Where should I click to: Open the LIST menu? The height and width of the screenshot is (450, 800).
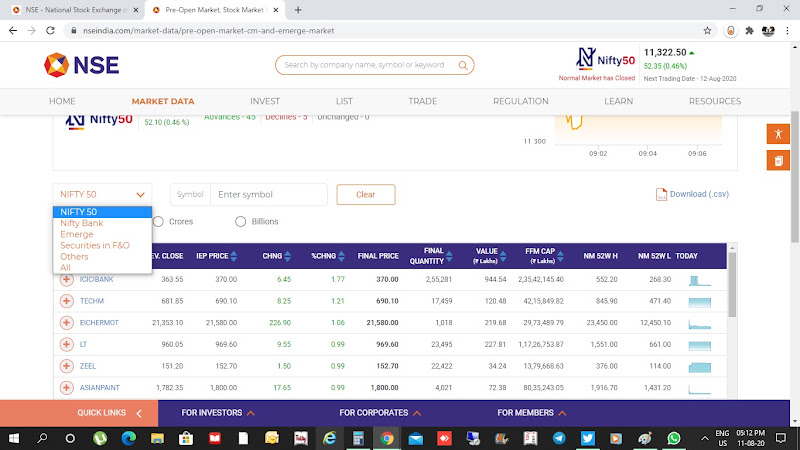pyautogui.click(x=344, y=101)
